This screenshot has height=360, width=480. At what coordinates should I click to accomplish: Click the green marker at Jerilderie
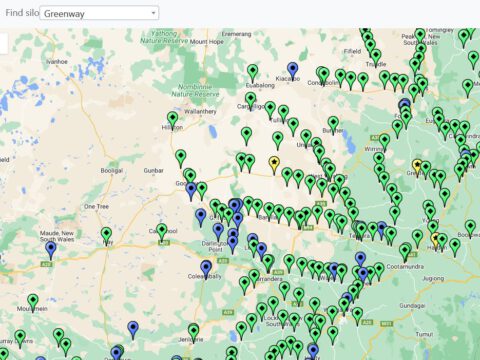pos(194,333)
